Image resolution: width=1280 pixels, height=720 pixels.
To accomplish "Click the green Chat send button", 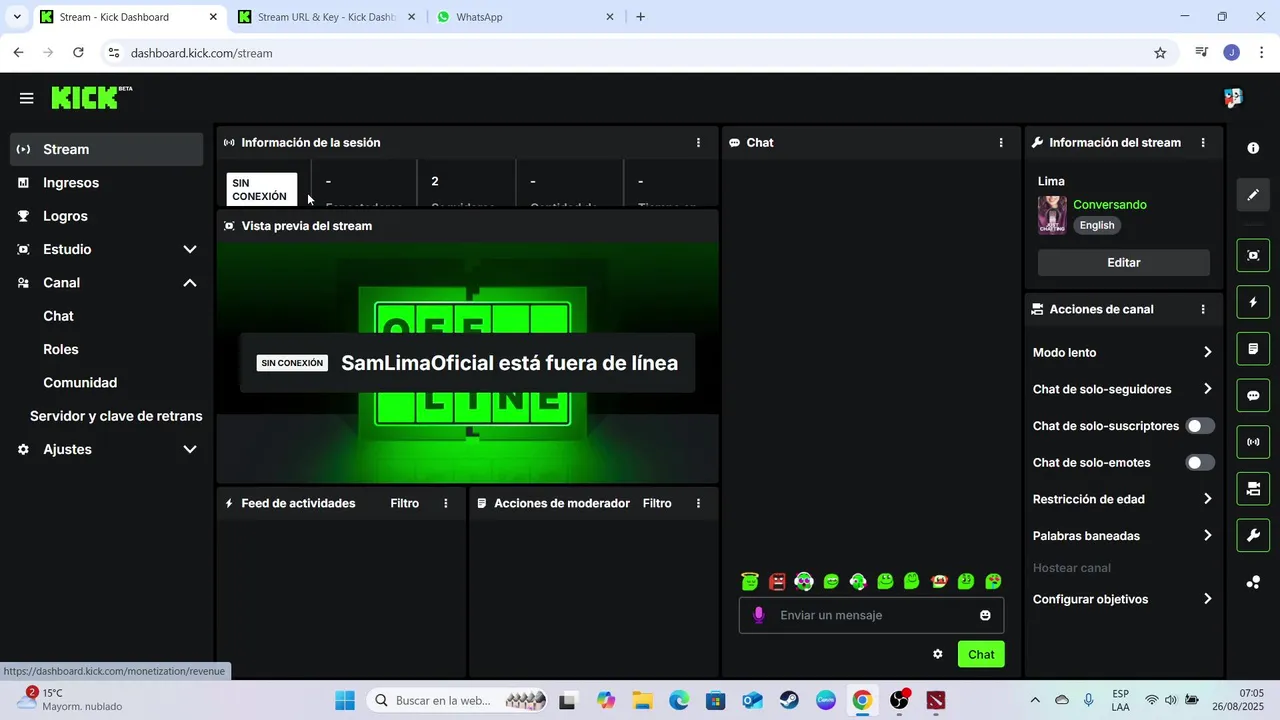I will point(981,654).
